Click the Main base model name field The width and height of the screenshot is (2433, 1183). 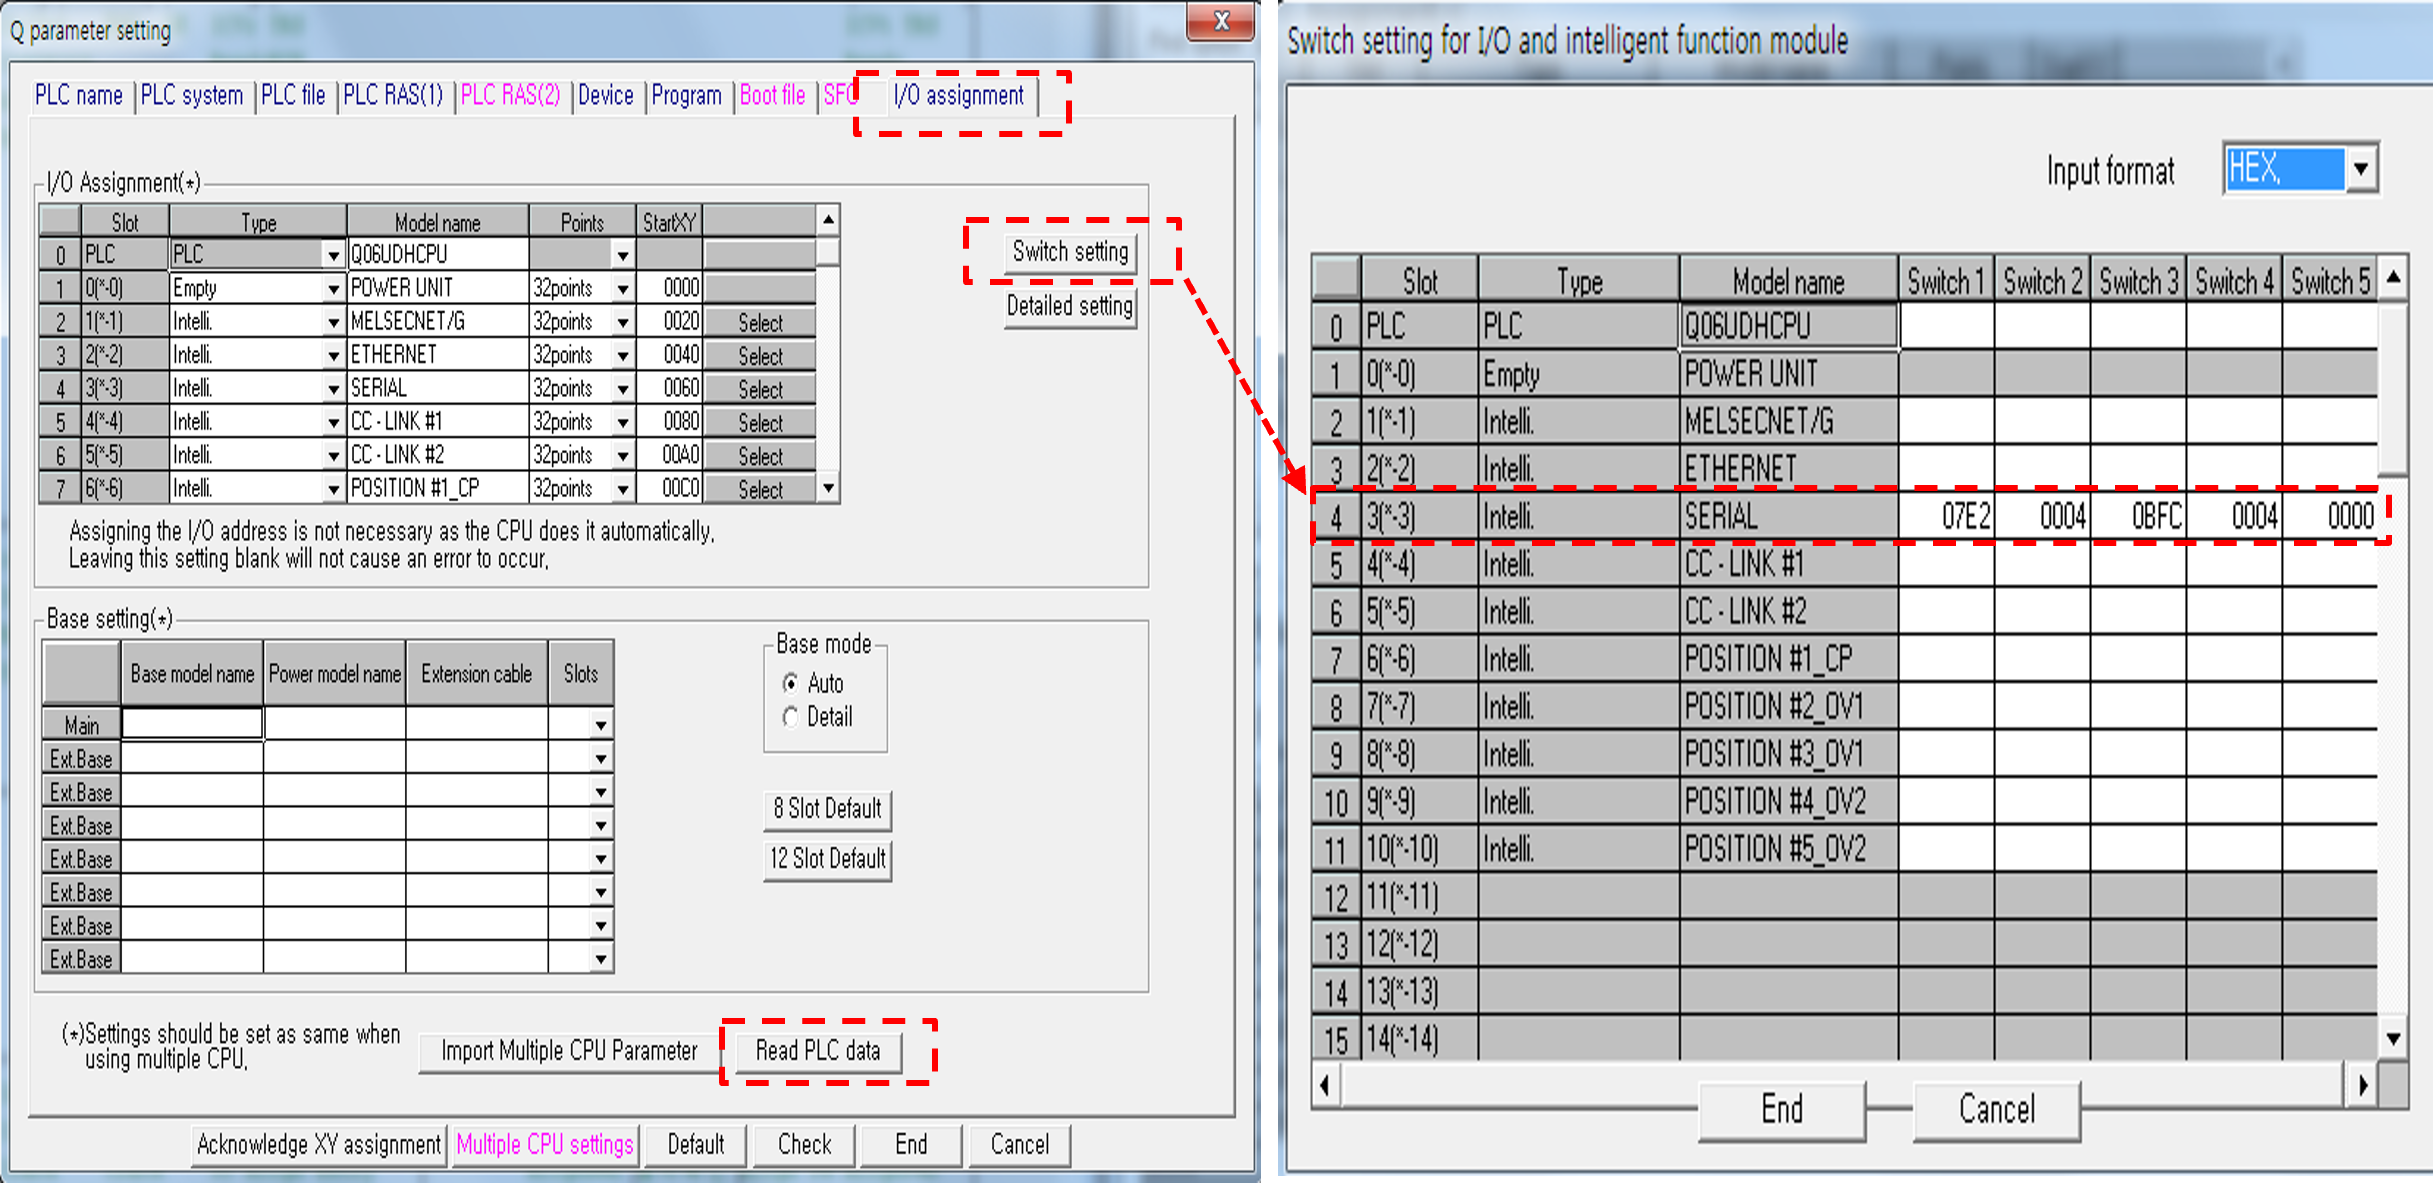192,723
